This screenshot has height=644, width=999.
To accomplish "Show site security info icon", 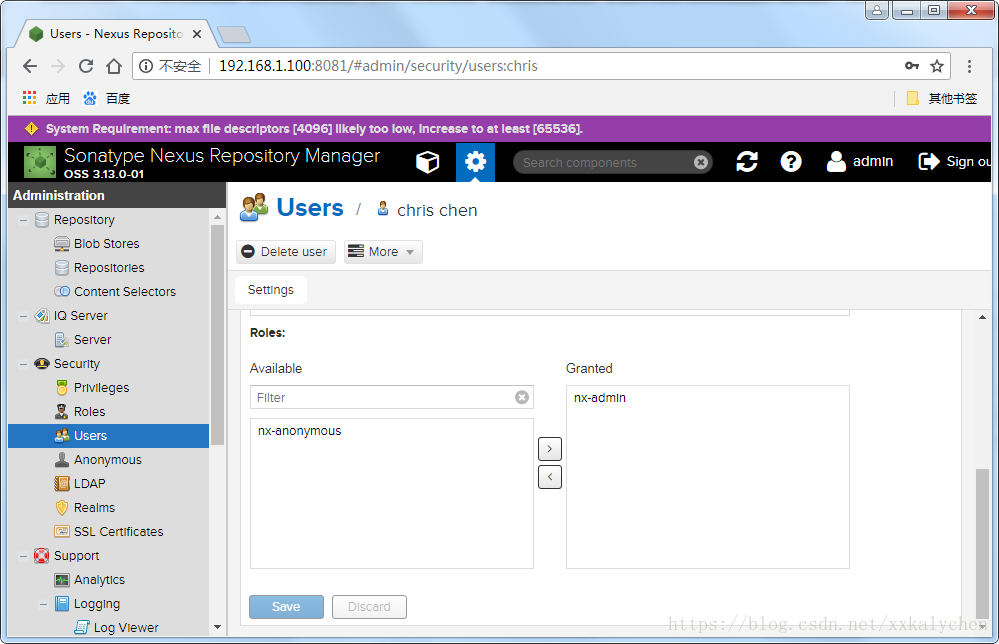I will [146, 66].
